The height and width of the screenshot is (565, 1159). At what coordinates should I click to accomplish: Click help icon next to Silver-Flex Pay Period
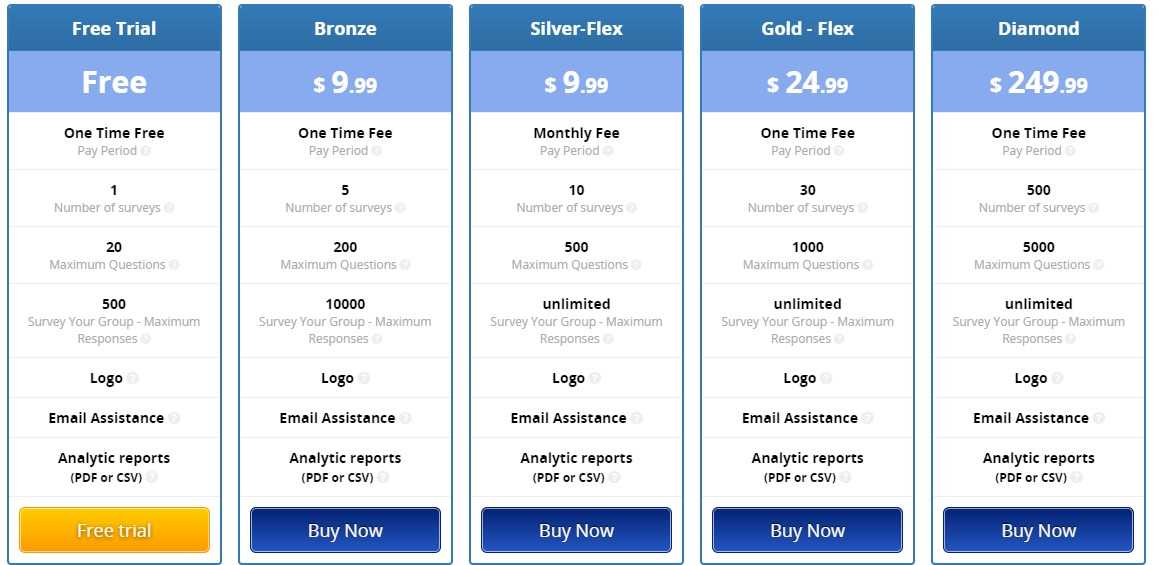point(608,151)
